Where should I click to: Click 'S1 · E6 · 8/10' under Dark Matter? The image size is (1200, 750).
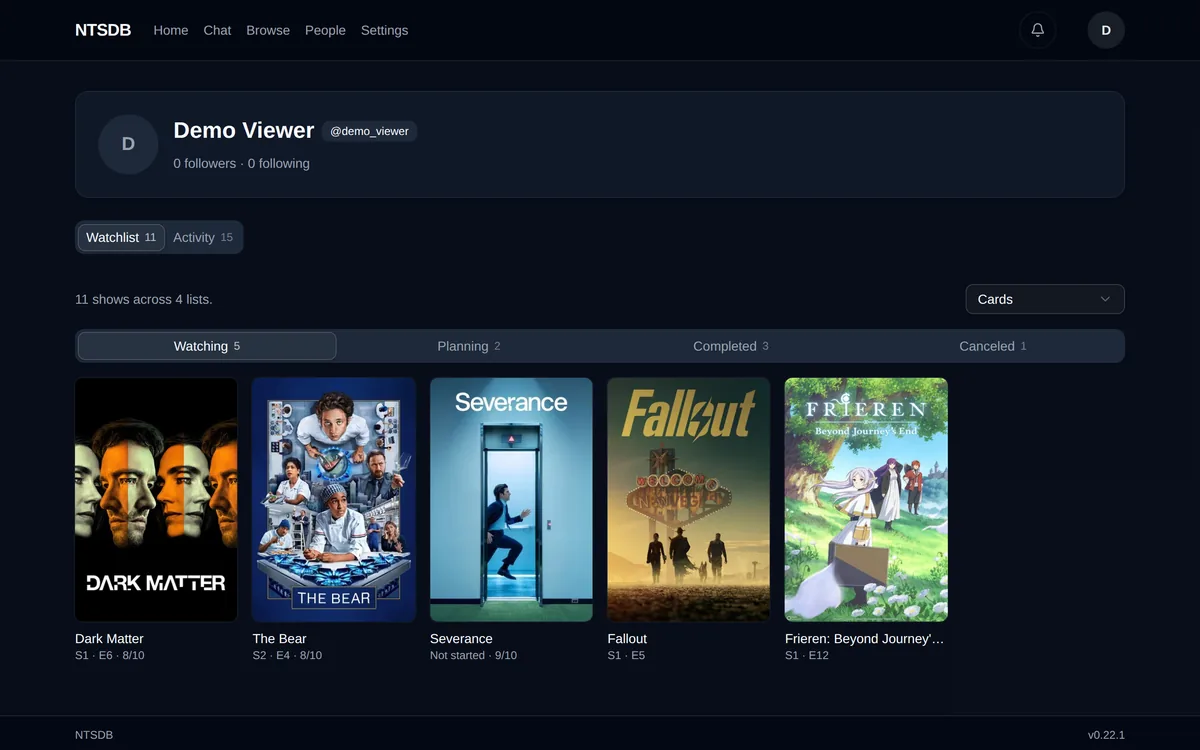110,655
